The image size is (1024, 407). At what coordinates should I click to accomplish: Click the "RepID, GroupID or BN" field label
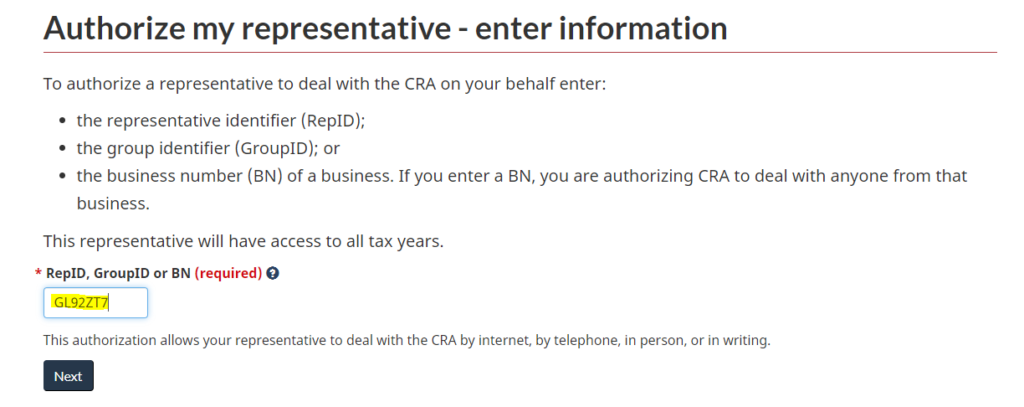(118, 273)
